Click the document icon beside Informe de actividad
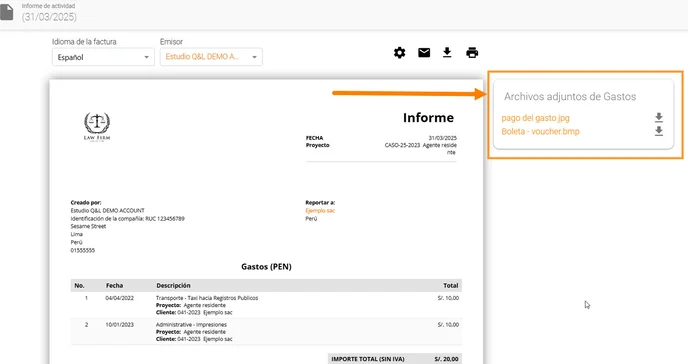 coord(6,12)
